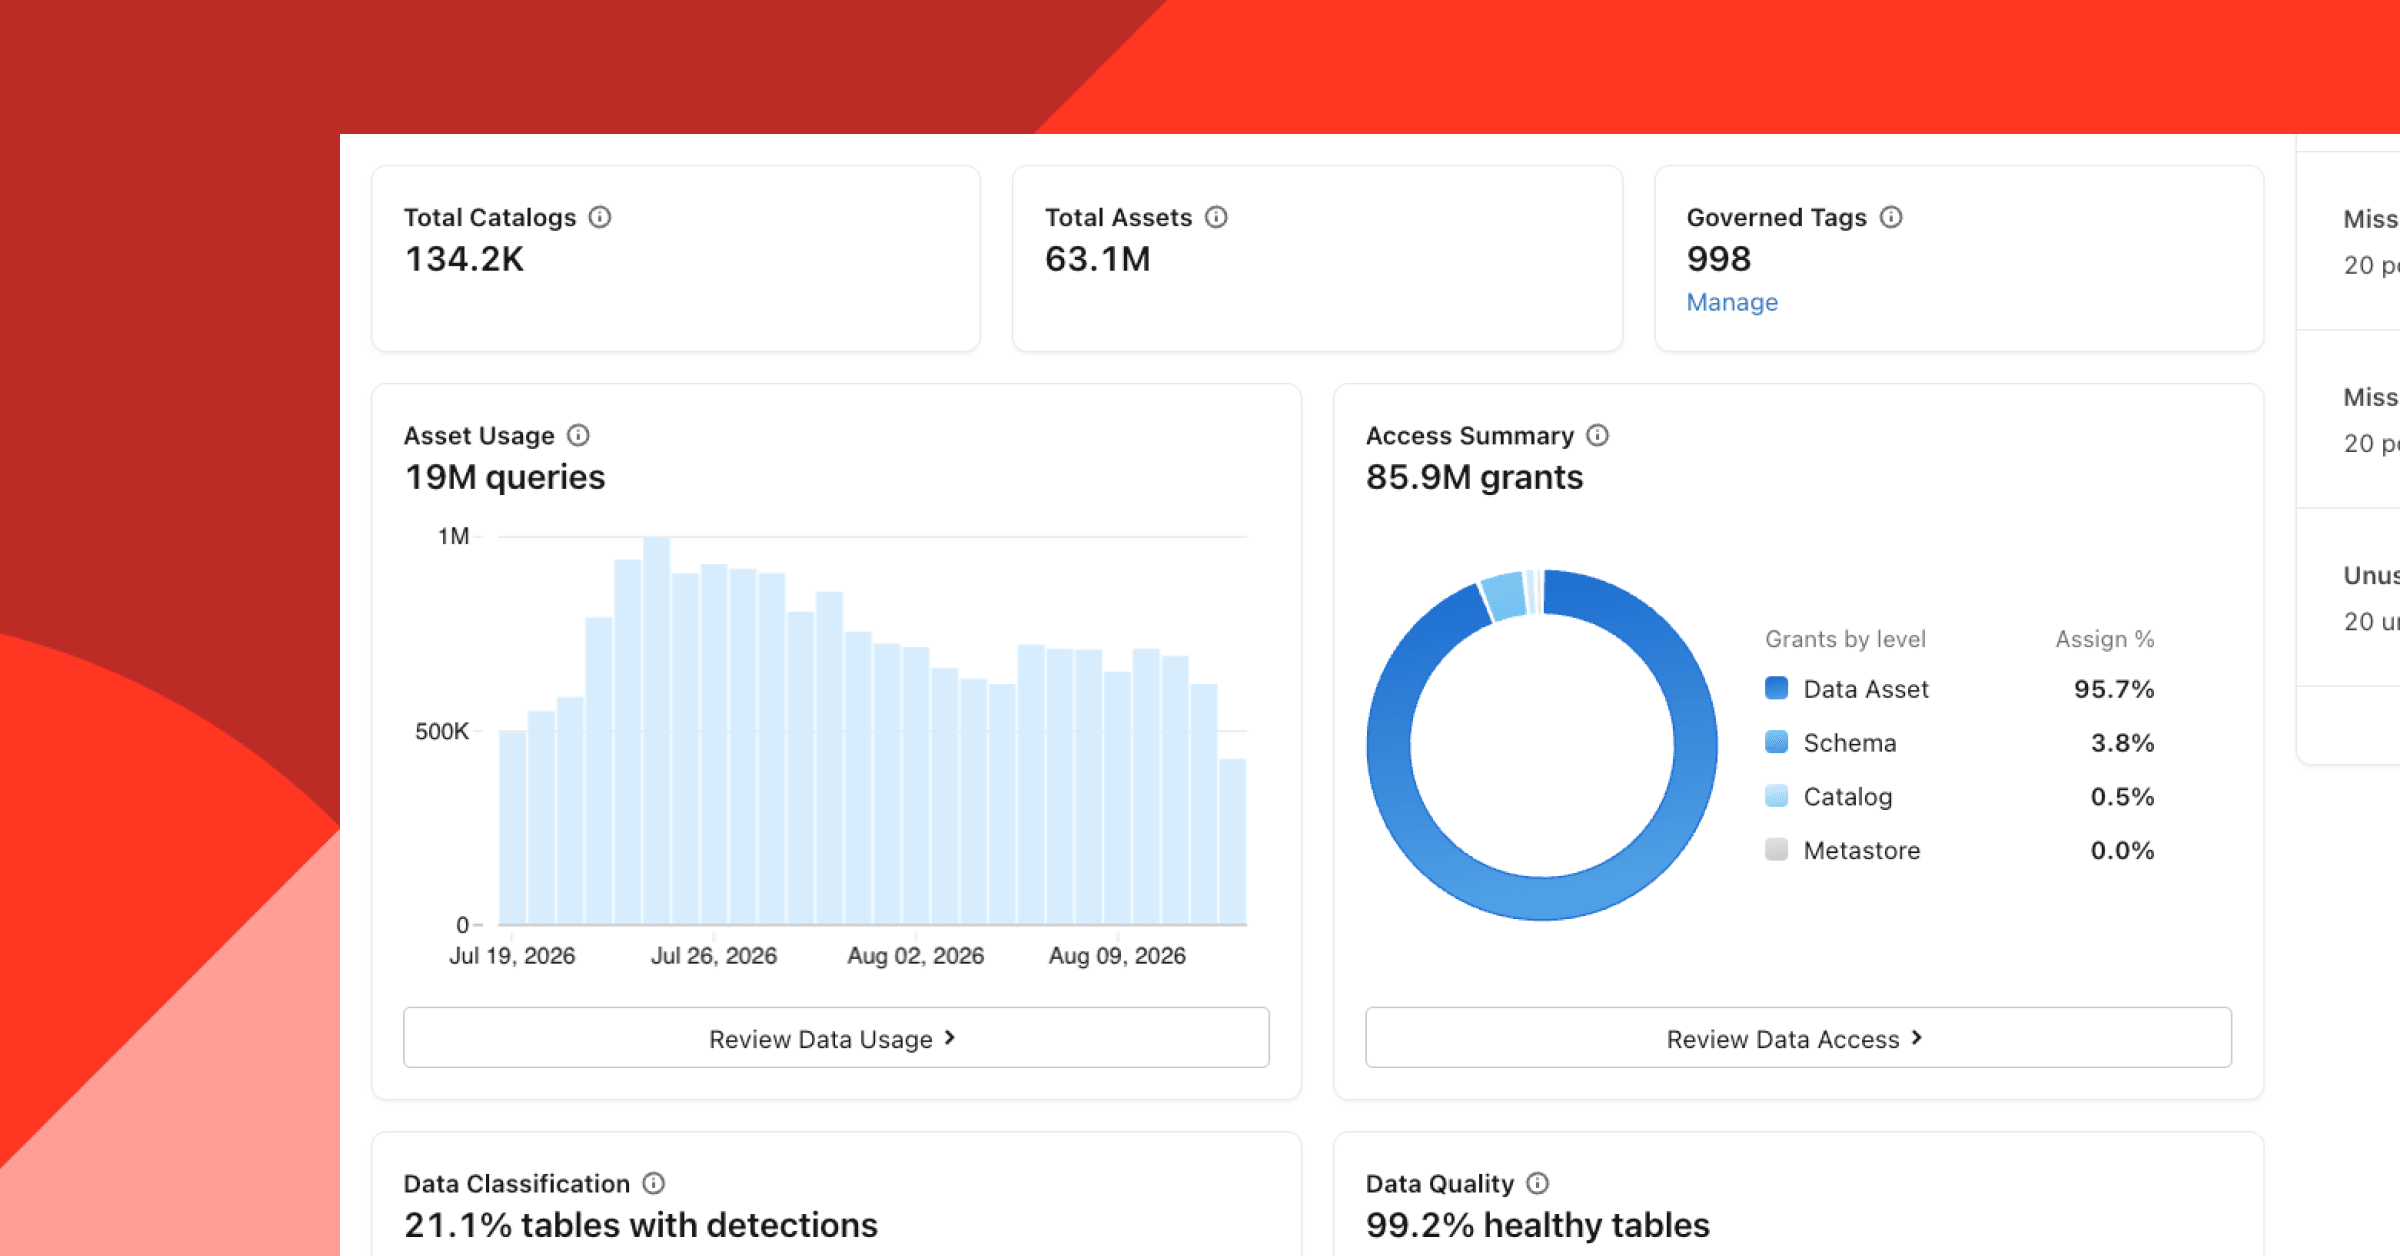This screenshot has height=1256, width=2400.
Task: Click the 95.7% assign value
Action: click(2114, 689)
